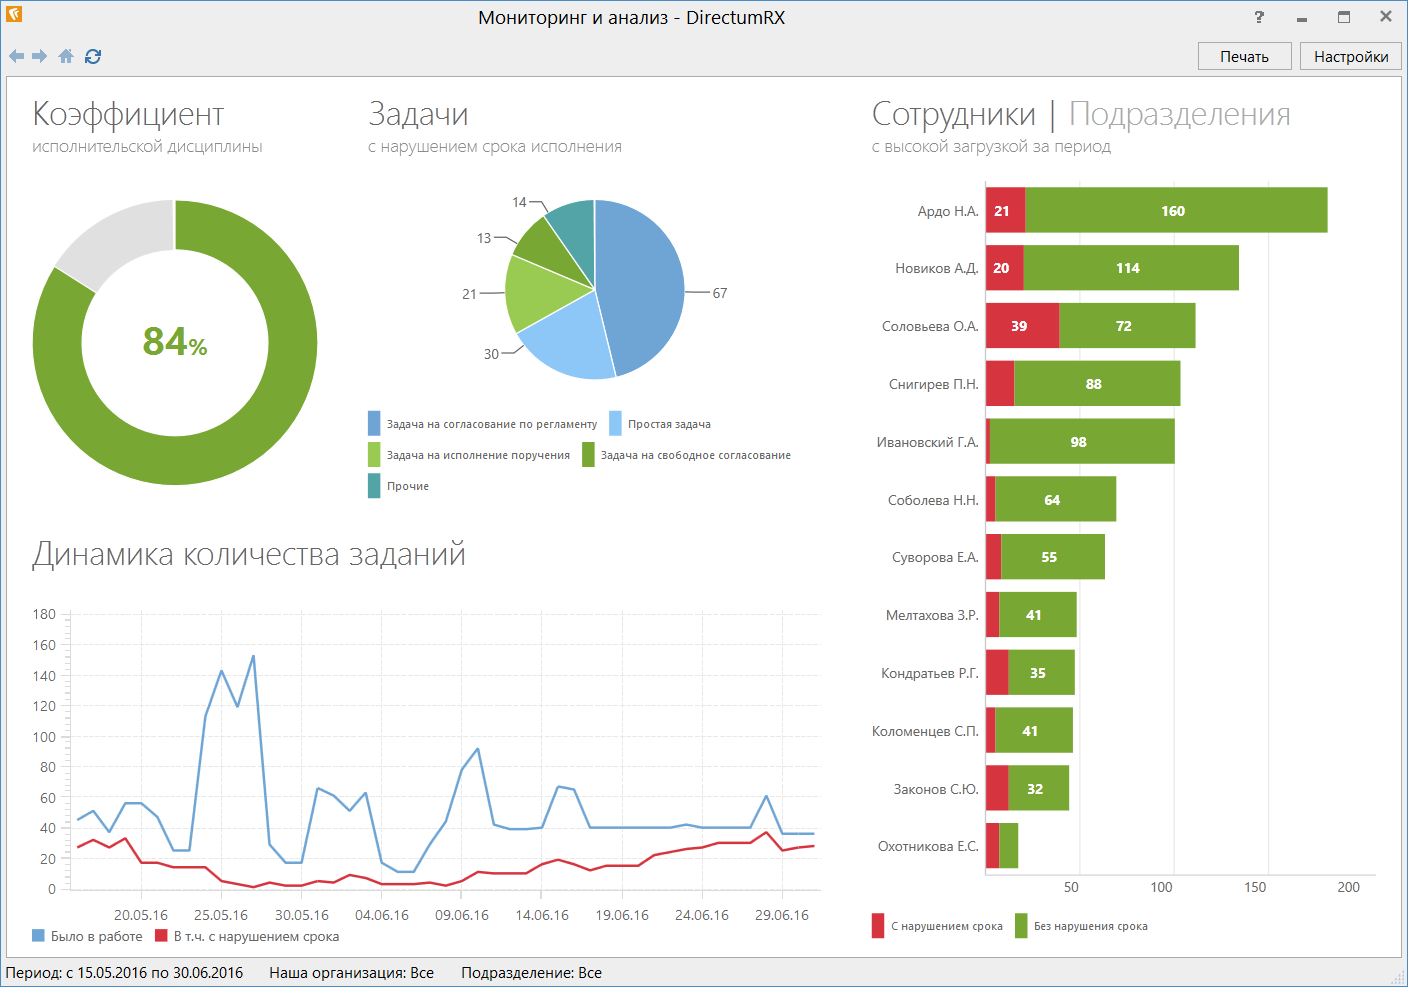Click green bar 41 for Коломенцев С.П.
The image size is (1408, 987).
coord(1034,731)
